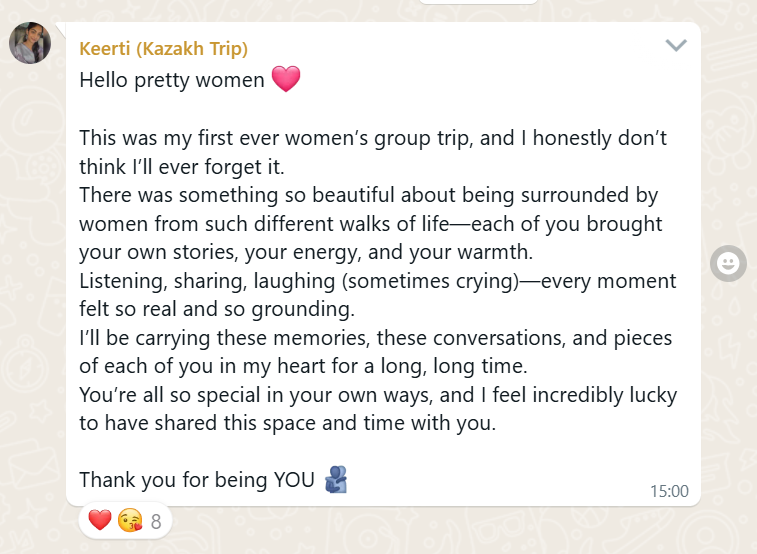The height and width of the screenshot is (554, 757).
Task: Click the line "to have shared this space"
Action: 288,423
